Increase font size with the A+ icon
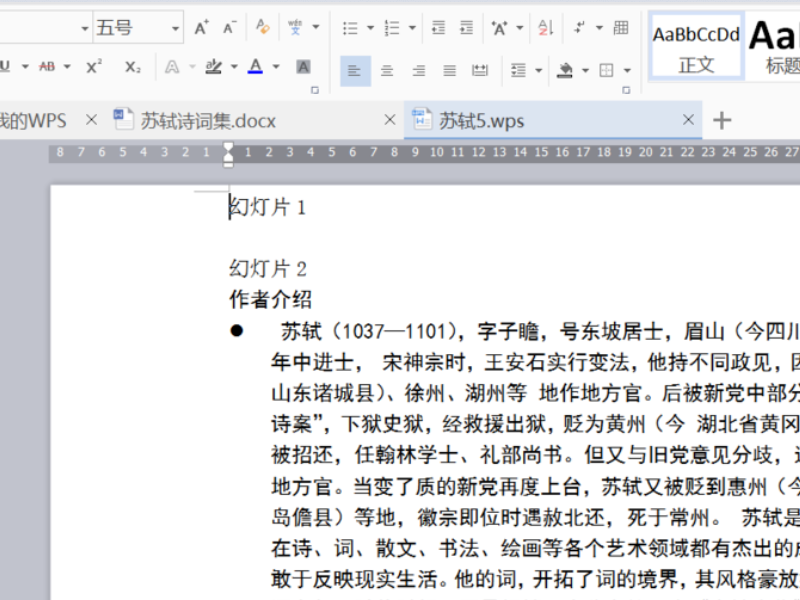Viewport: 800px width, 600px height. point(201,27)
